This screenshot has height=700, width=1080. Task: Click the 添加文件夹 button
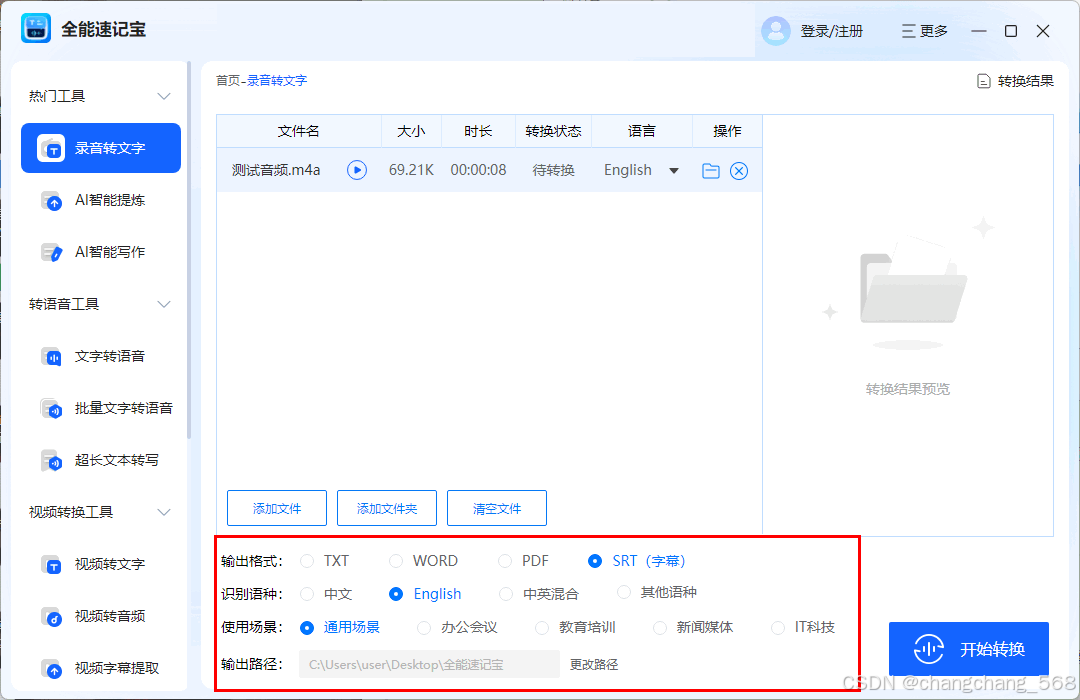(x=387, y=508)
